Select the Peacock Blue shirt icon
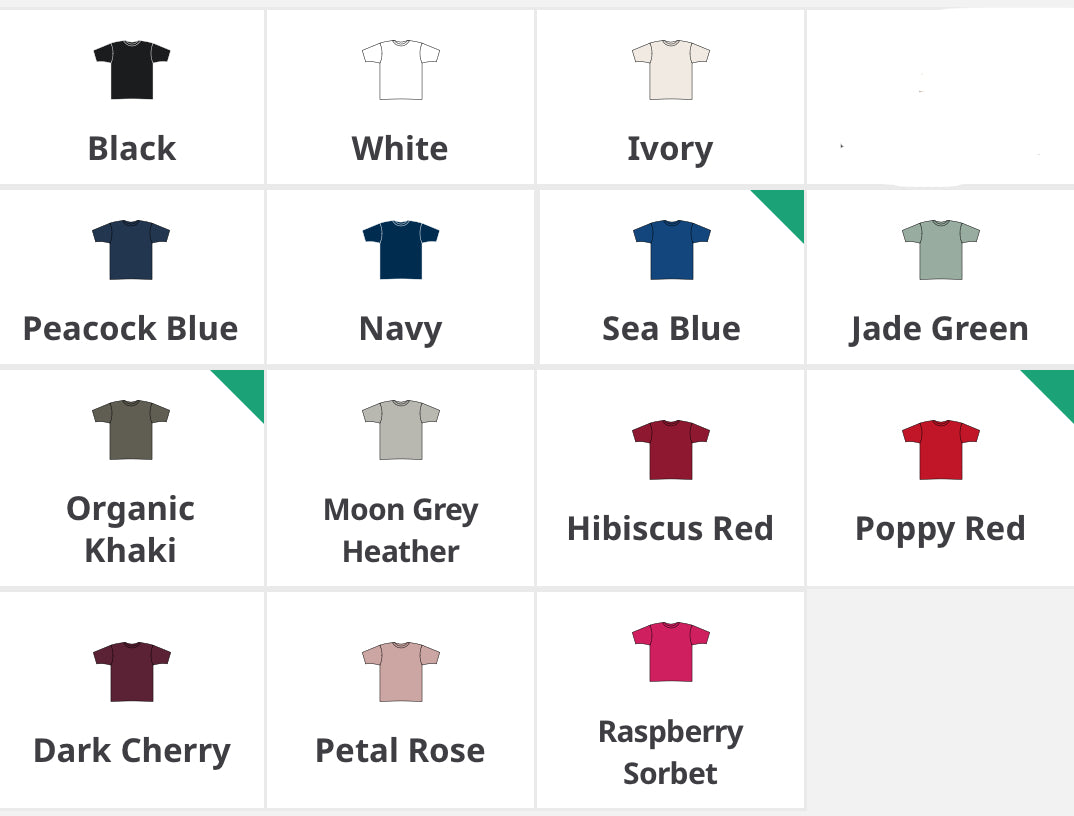 point(131,250)
